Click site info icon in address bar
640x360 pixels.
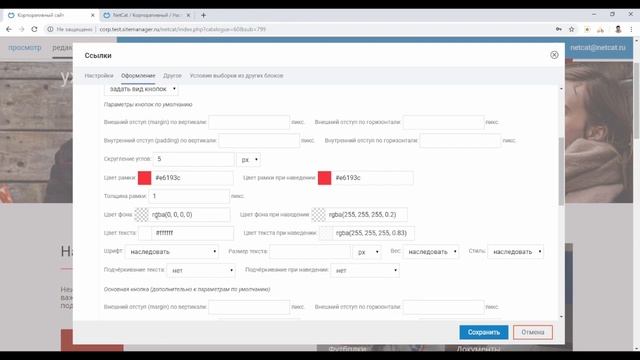(50, 29)
